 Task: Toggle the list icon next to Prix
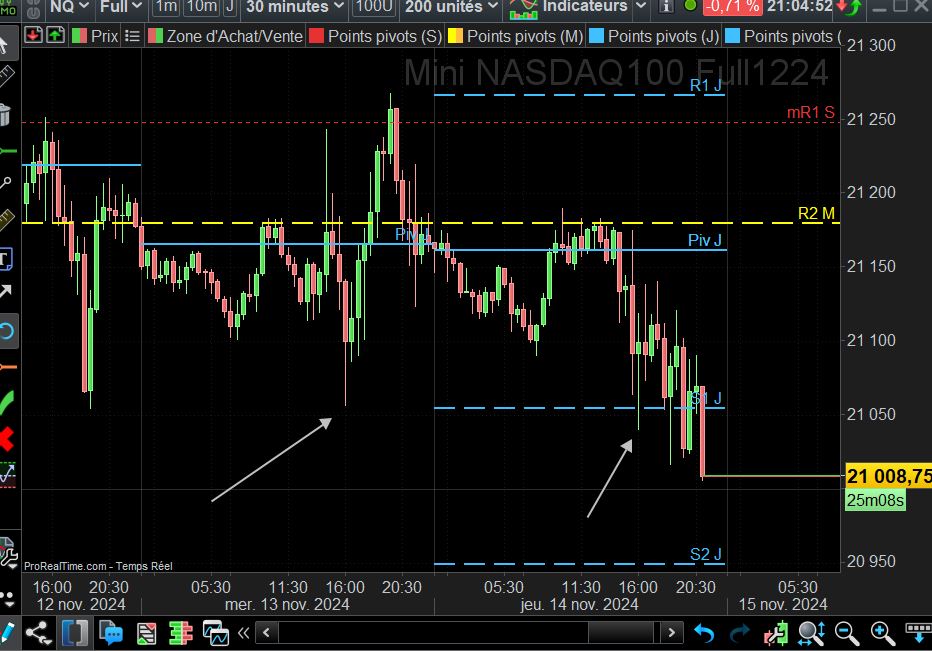click(x=133, y=36)
